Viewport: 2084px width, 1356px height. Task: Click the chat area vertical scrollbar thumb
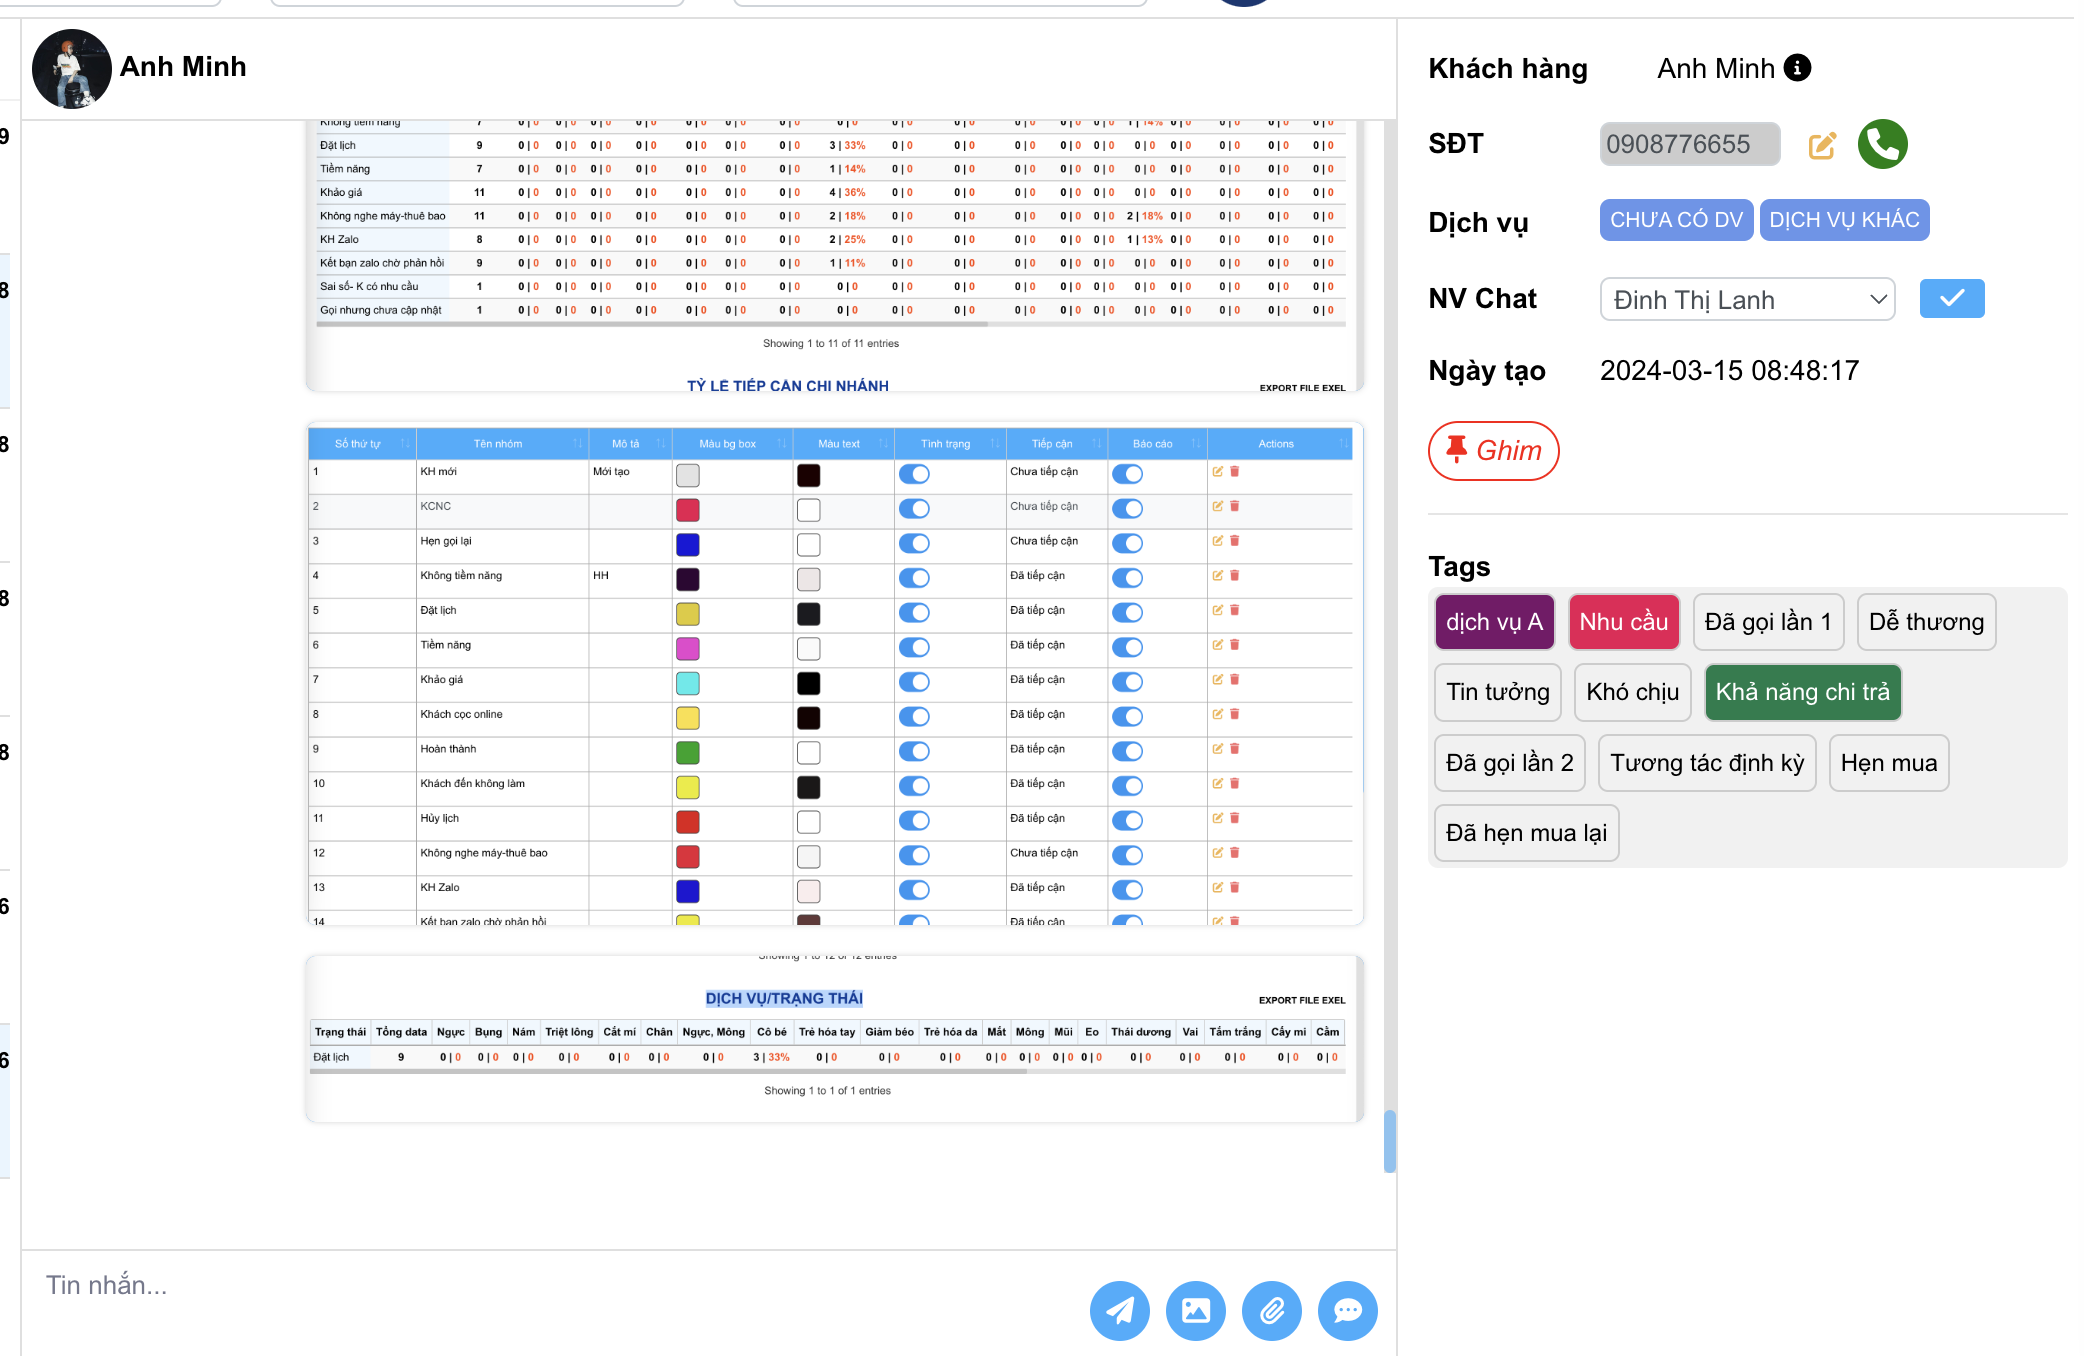pyautogui.click(x=1389, y=1140)
